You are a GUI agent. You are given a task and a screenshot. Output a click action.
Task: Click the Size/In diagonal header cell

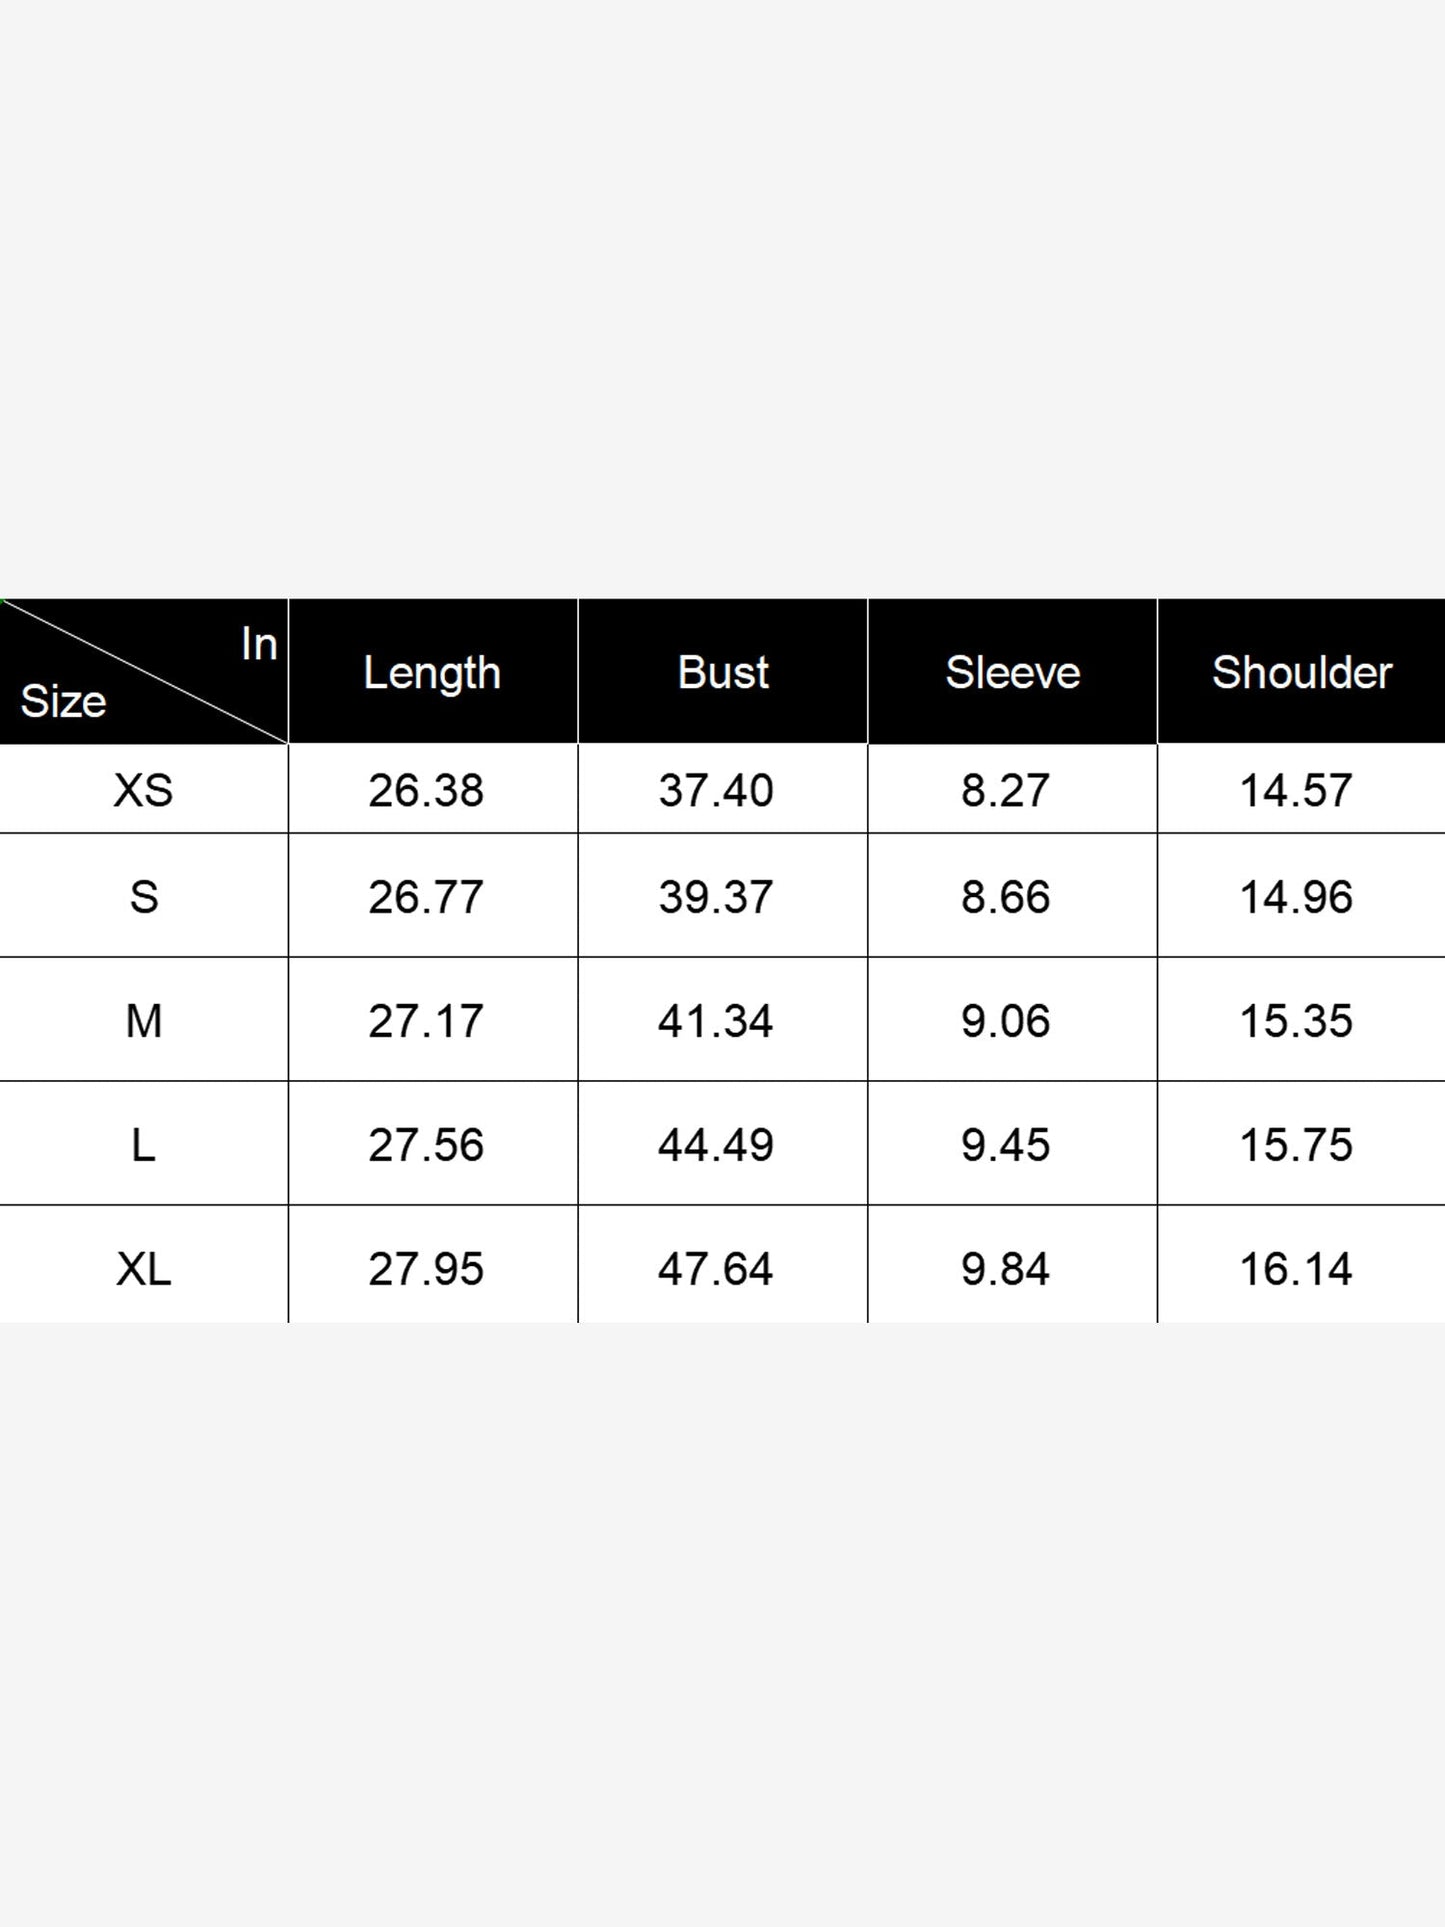(143, 672)
